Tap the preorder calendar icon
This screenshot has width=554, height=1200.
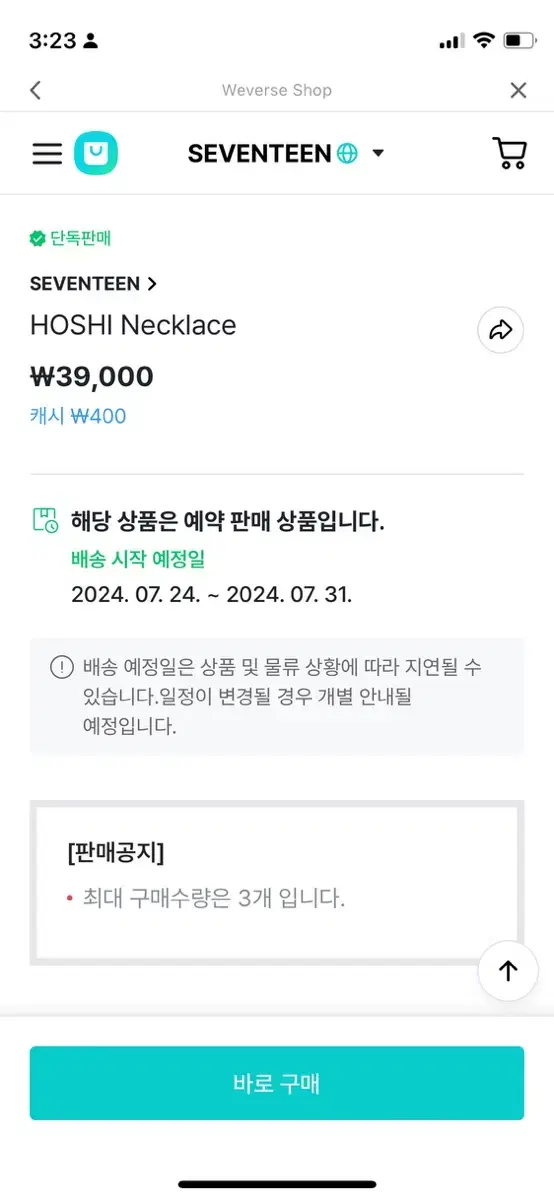pyautogui.click(x=45, y=520)
